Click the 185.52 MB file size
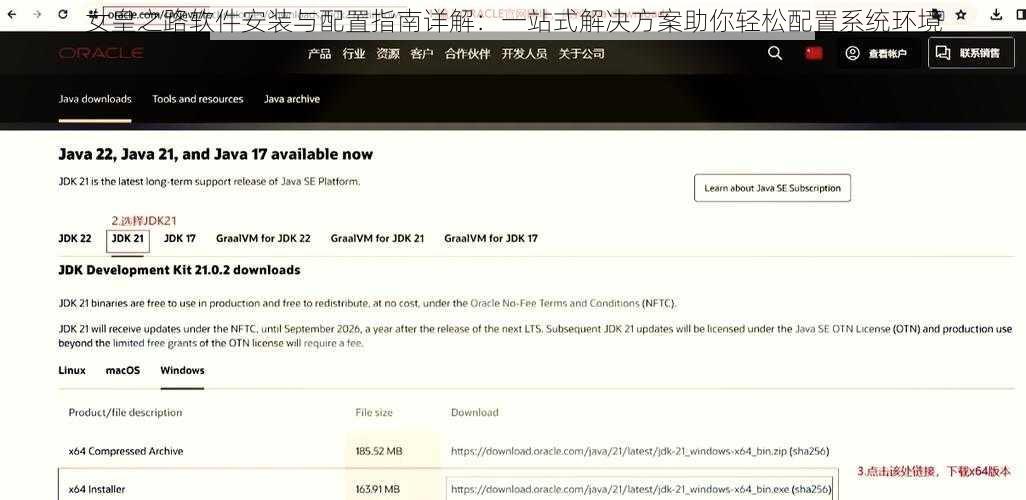The width and height of the screenshot is (1026, 500). point(379,451)
